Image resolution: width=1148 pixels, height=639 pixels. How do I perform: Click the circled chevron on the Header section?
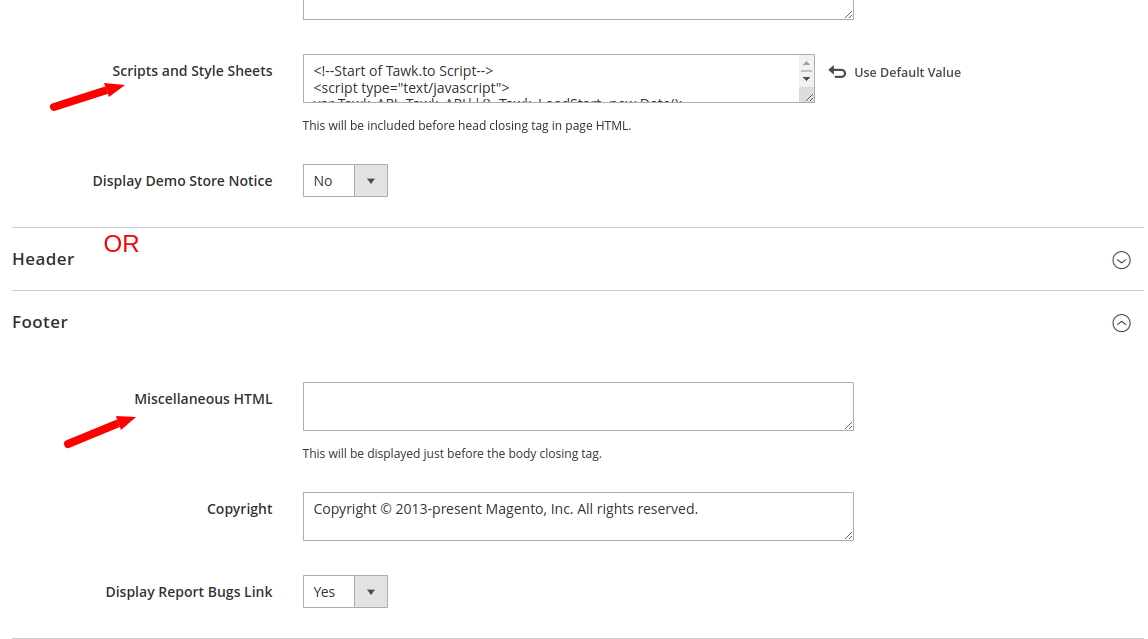tap(1121, 259)
